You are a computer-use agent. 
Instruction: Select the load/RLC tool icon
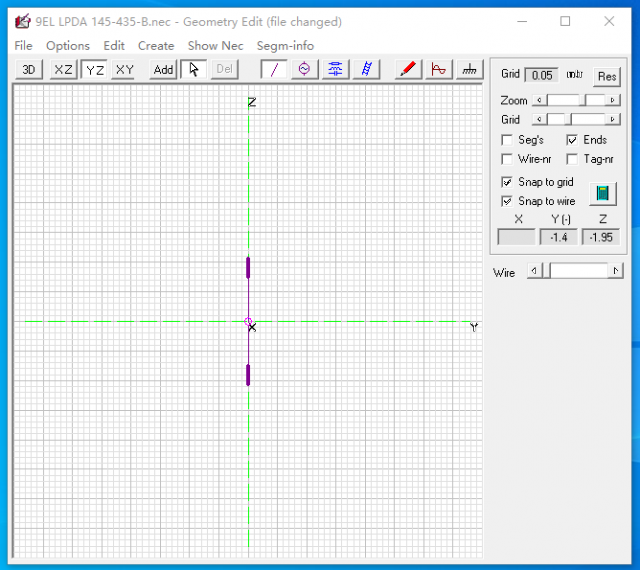pyautogui.click(x=336, y=69)
